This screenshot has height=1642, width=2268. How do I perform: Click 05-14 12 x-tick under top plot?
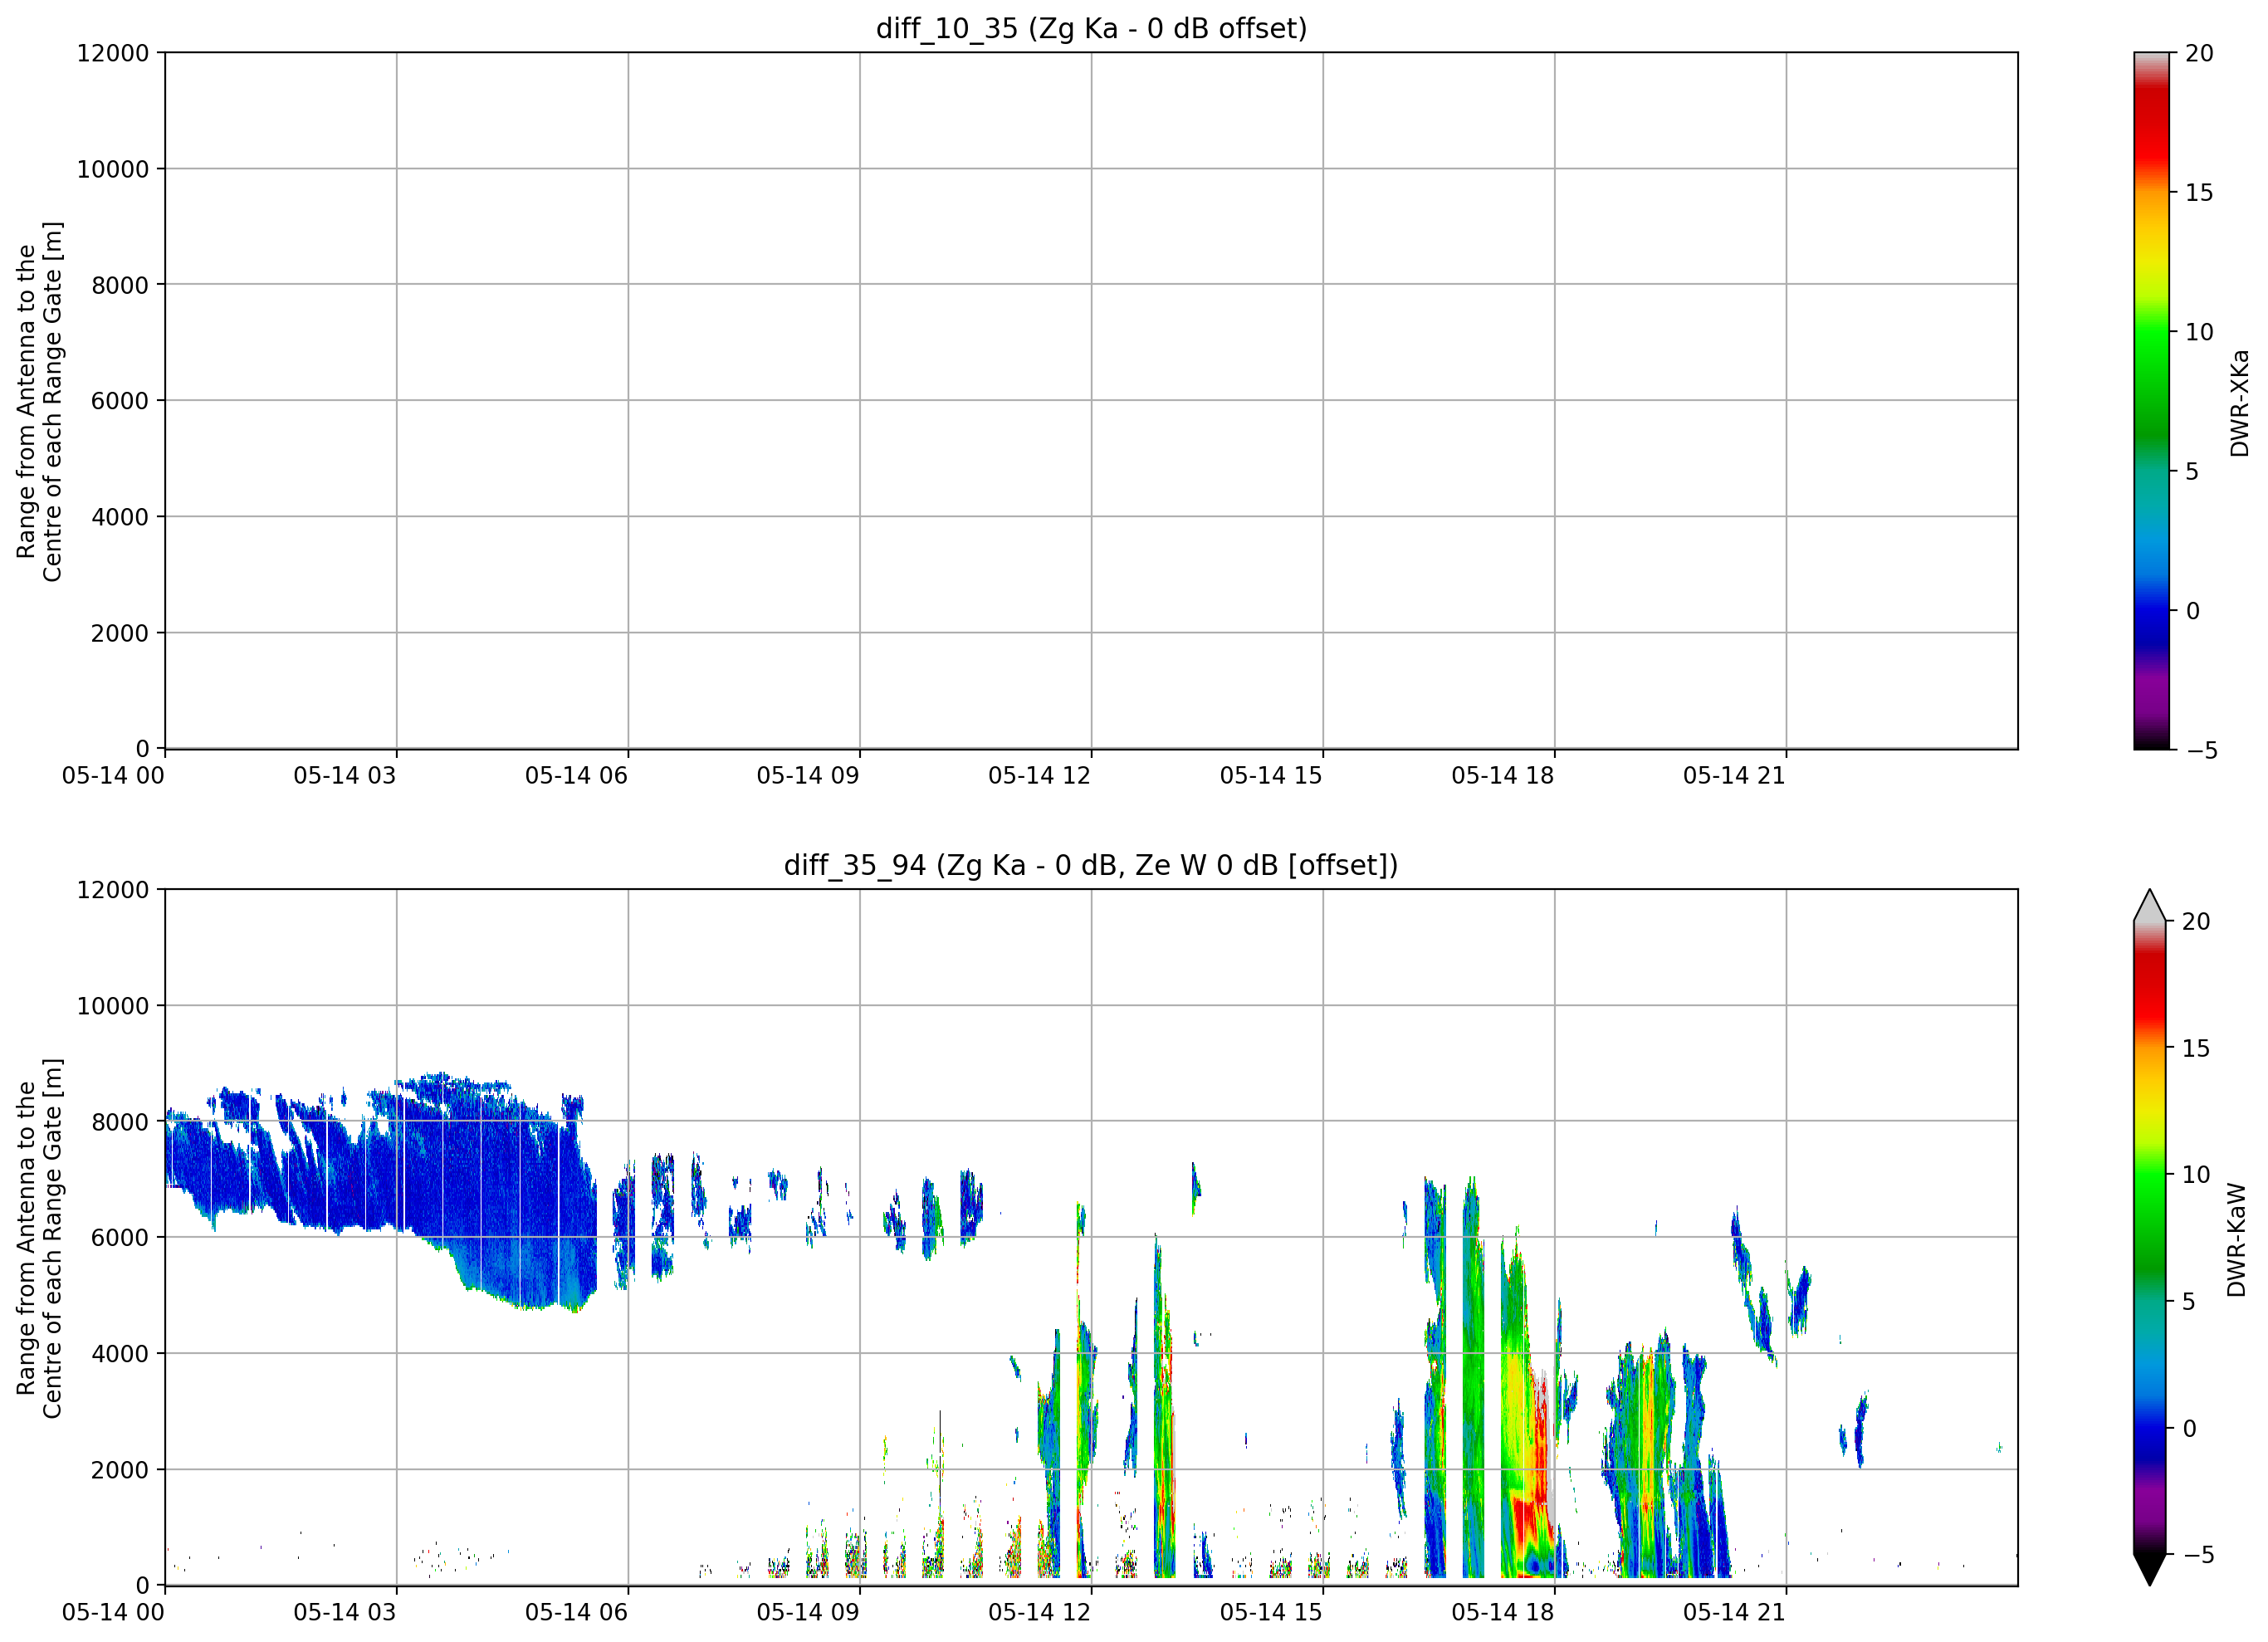(1039, 776)
